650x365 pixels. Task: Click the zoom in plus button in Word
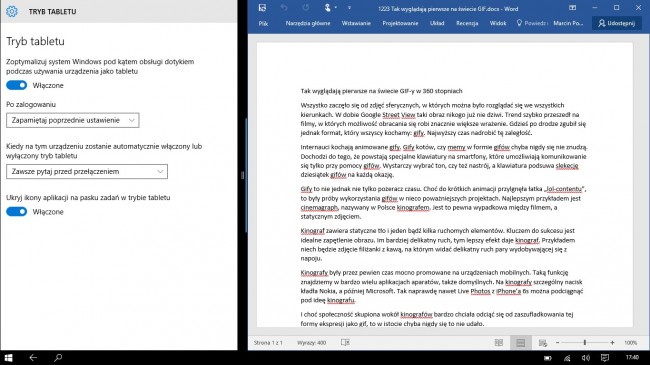pos(612,343)
